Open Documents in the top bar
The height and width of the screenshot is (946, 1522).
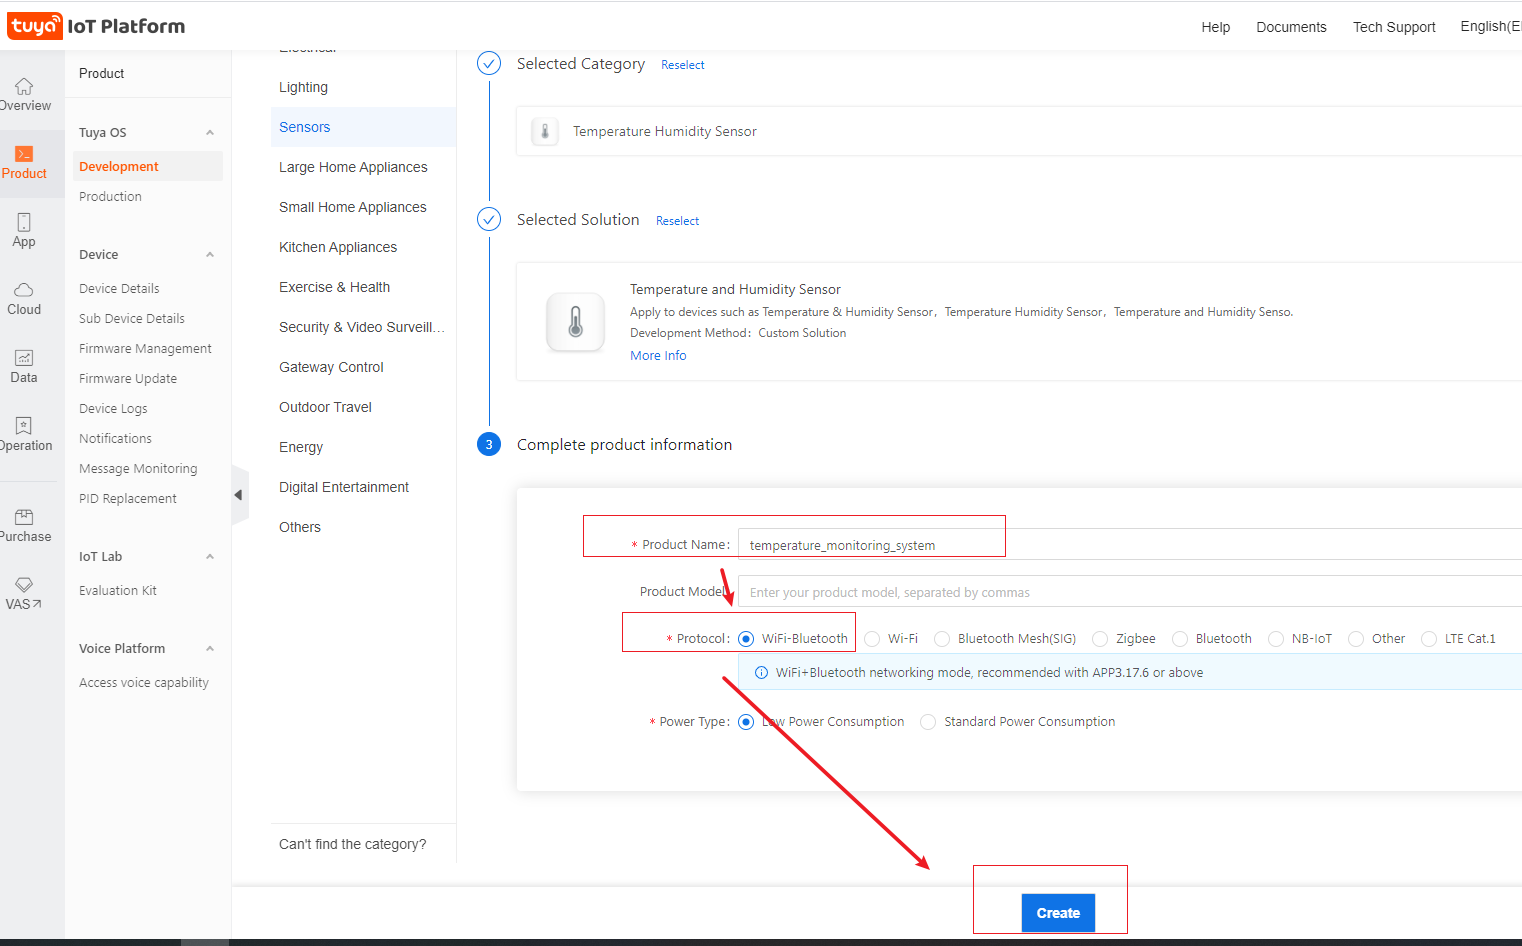1292,27
